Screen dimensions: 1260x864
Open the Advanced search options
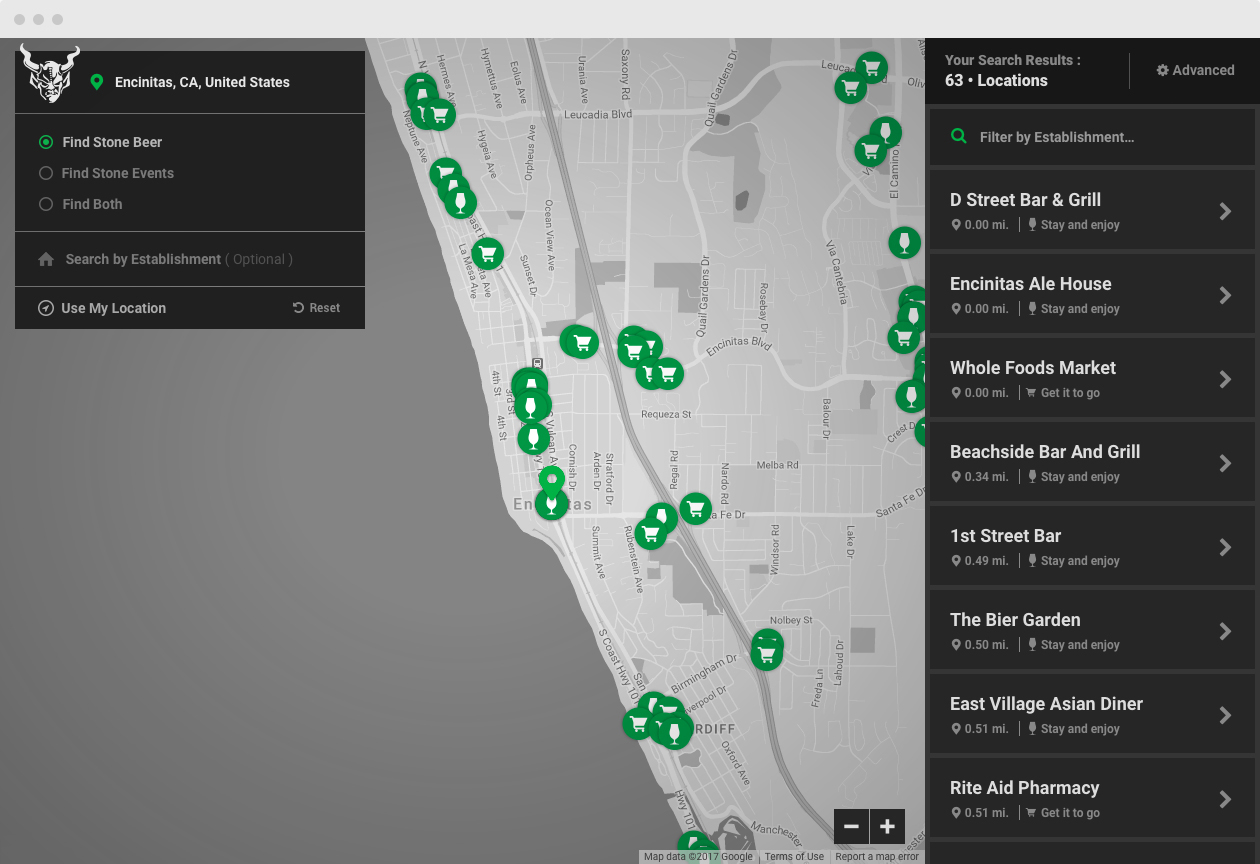coord(1196,70)
